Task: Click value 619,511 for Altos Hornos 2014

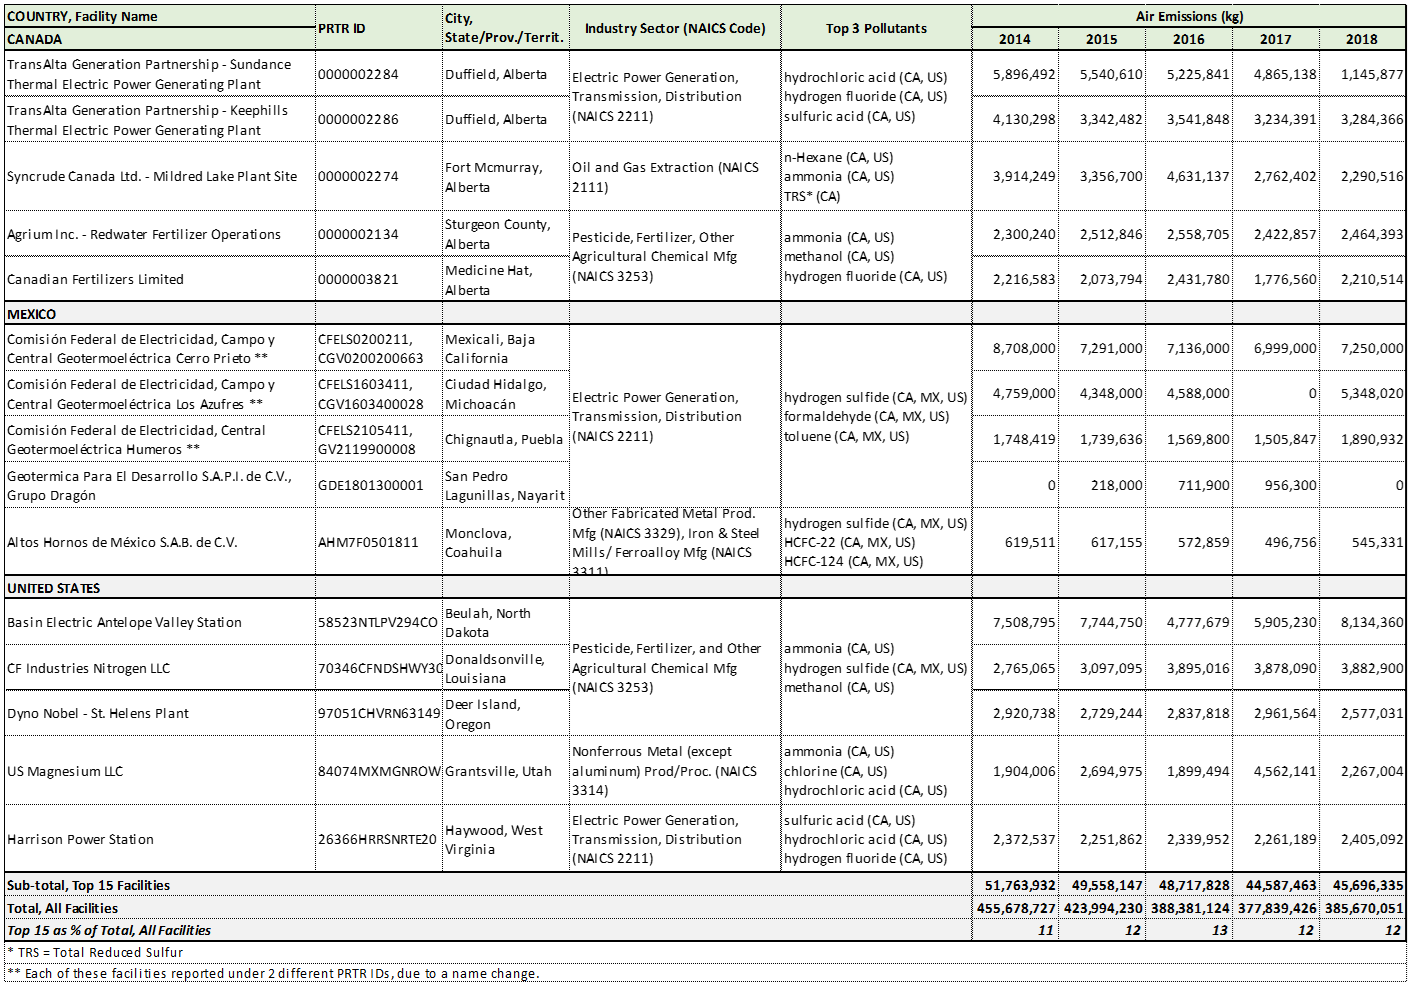Action: pos(1030,542)
